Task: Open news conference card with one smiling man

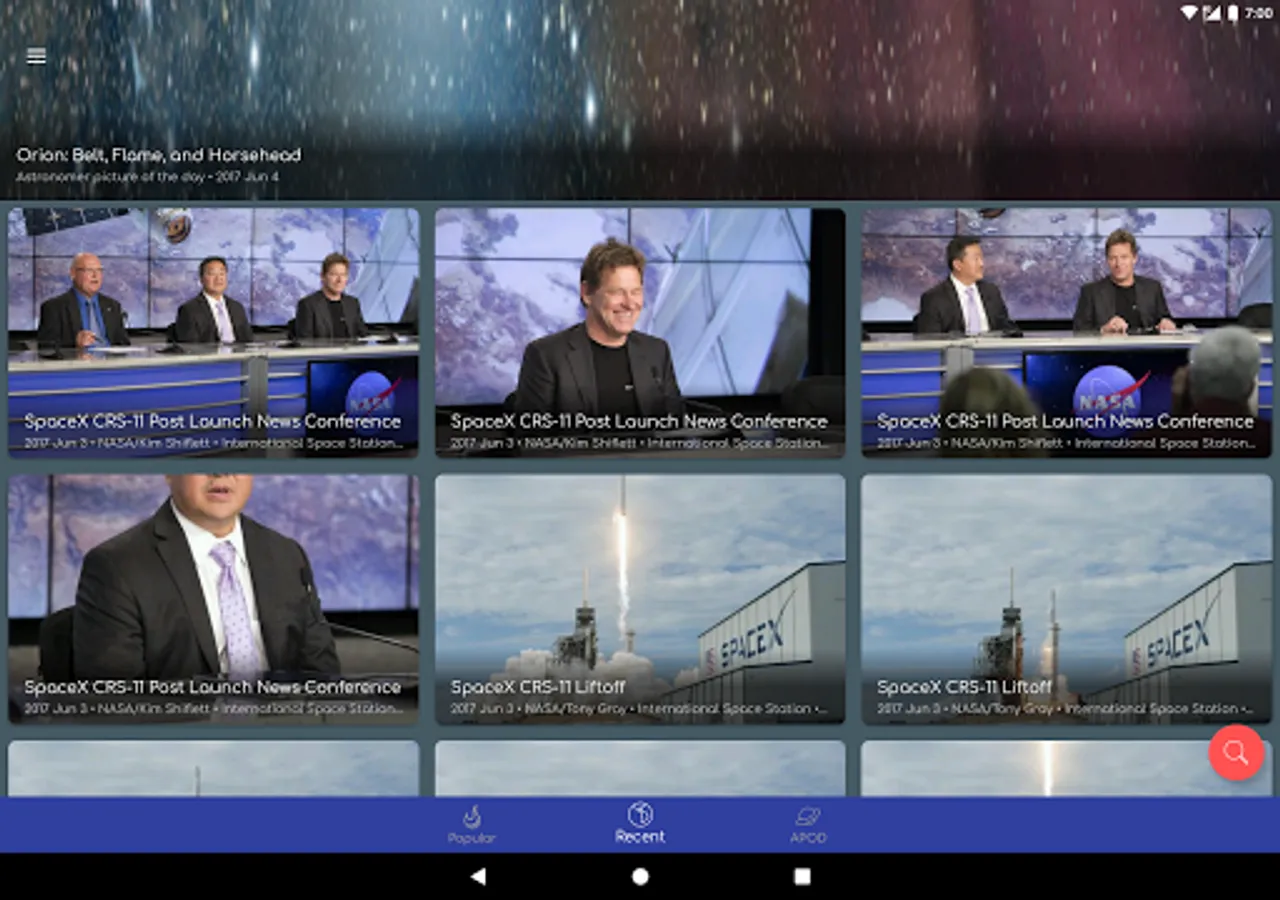Action: [x=640, y=333]
